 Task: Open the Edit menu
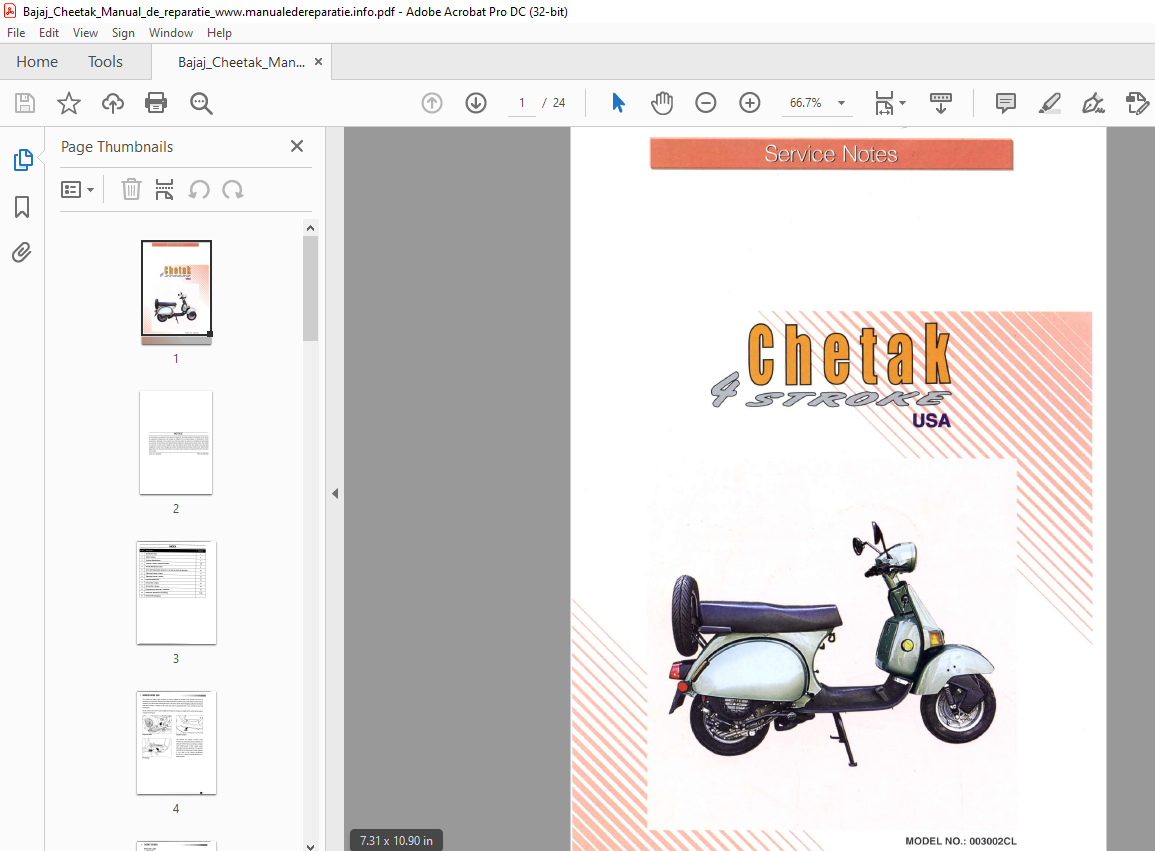[49, 32]
